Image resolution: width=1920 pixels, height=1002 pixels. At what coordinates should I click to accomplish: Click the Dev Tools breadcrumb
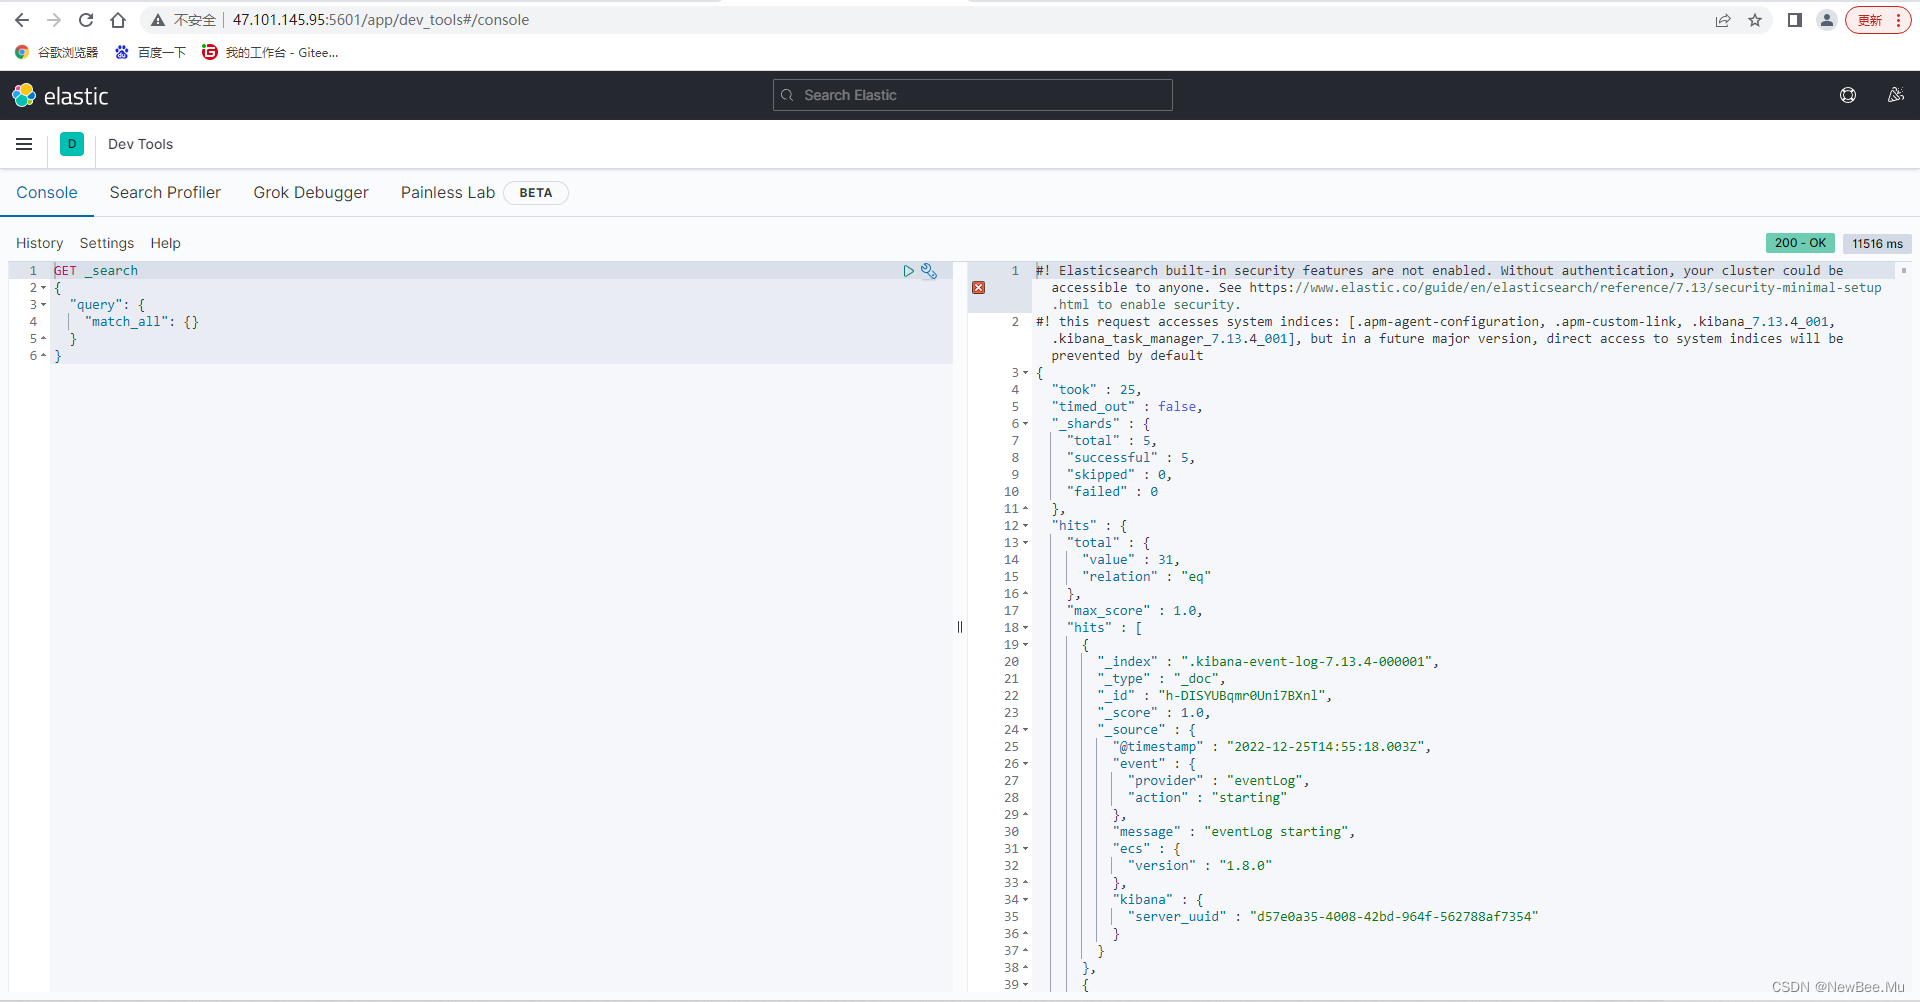tap(140, 144)
